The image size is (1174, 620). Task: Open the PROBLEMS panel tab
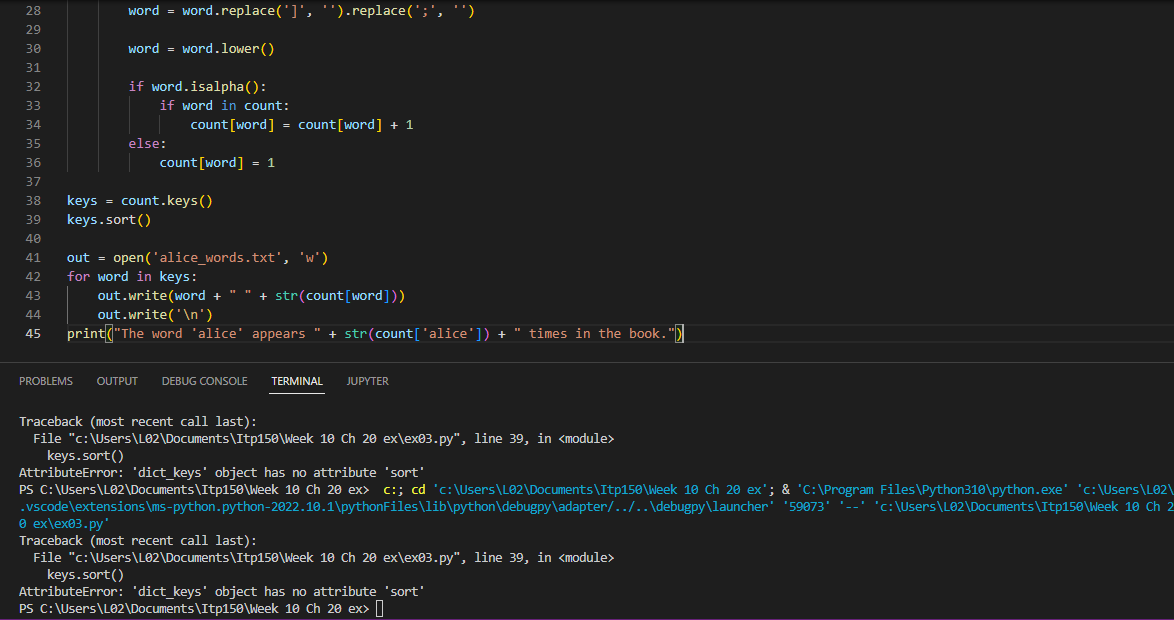click(46, 381)
